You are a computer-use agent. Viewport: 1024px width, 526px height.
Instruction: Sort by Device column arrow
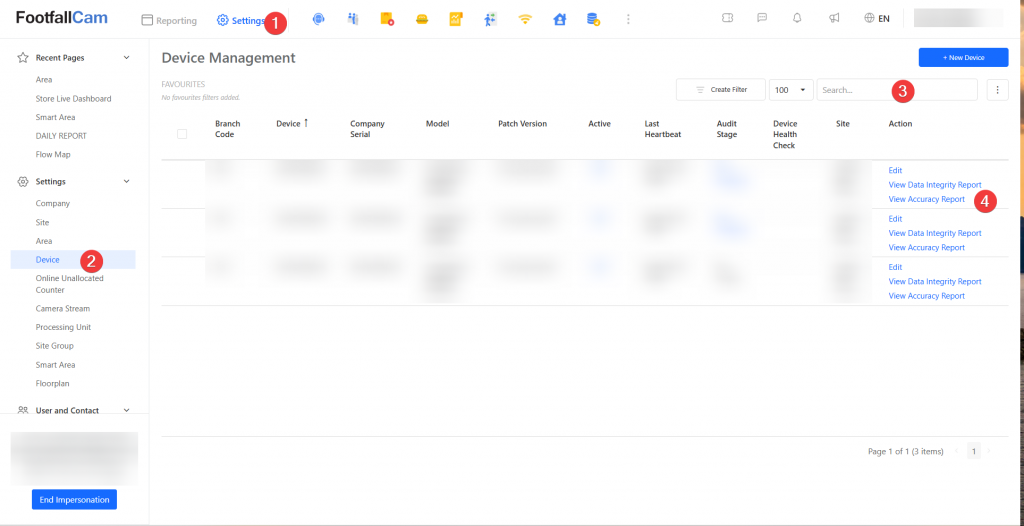(x=306, y=123)
